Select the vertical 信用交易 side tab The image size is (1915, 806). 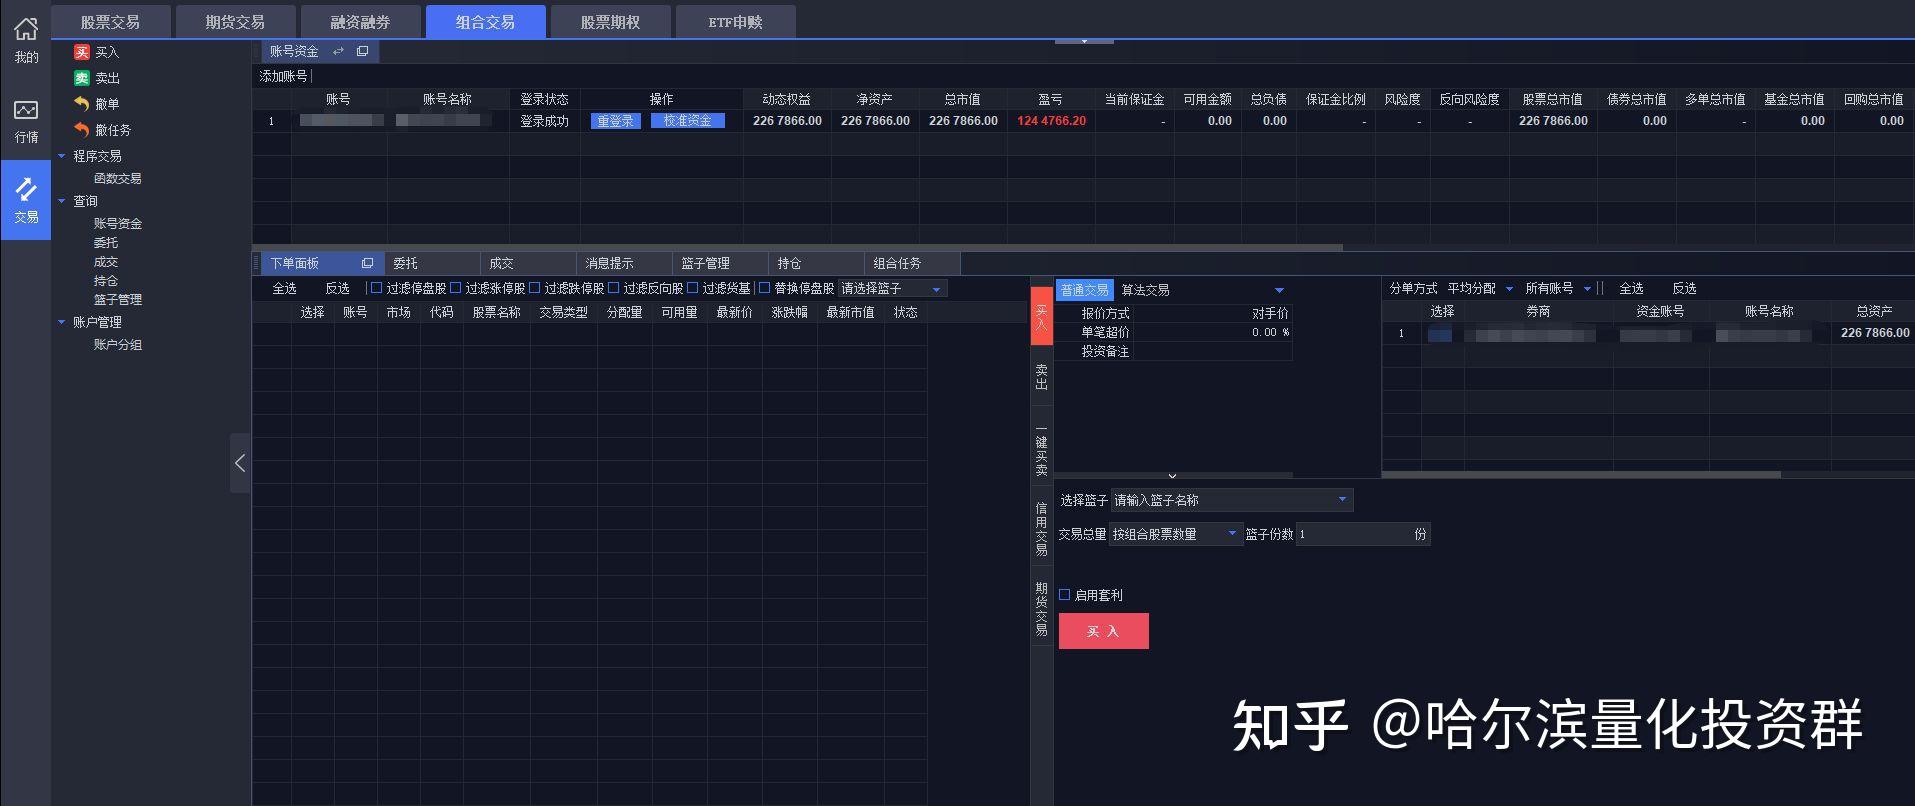pyautogui.click(x=1041, y=528)
